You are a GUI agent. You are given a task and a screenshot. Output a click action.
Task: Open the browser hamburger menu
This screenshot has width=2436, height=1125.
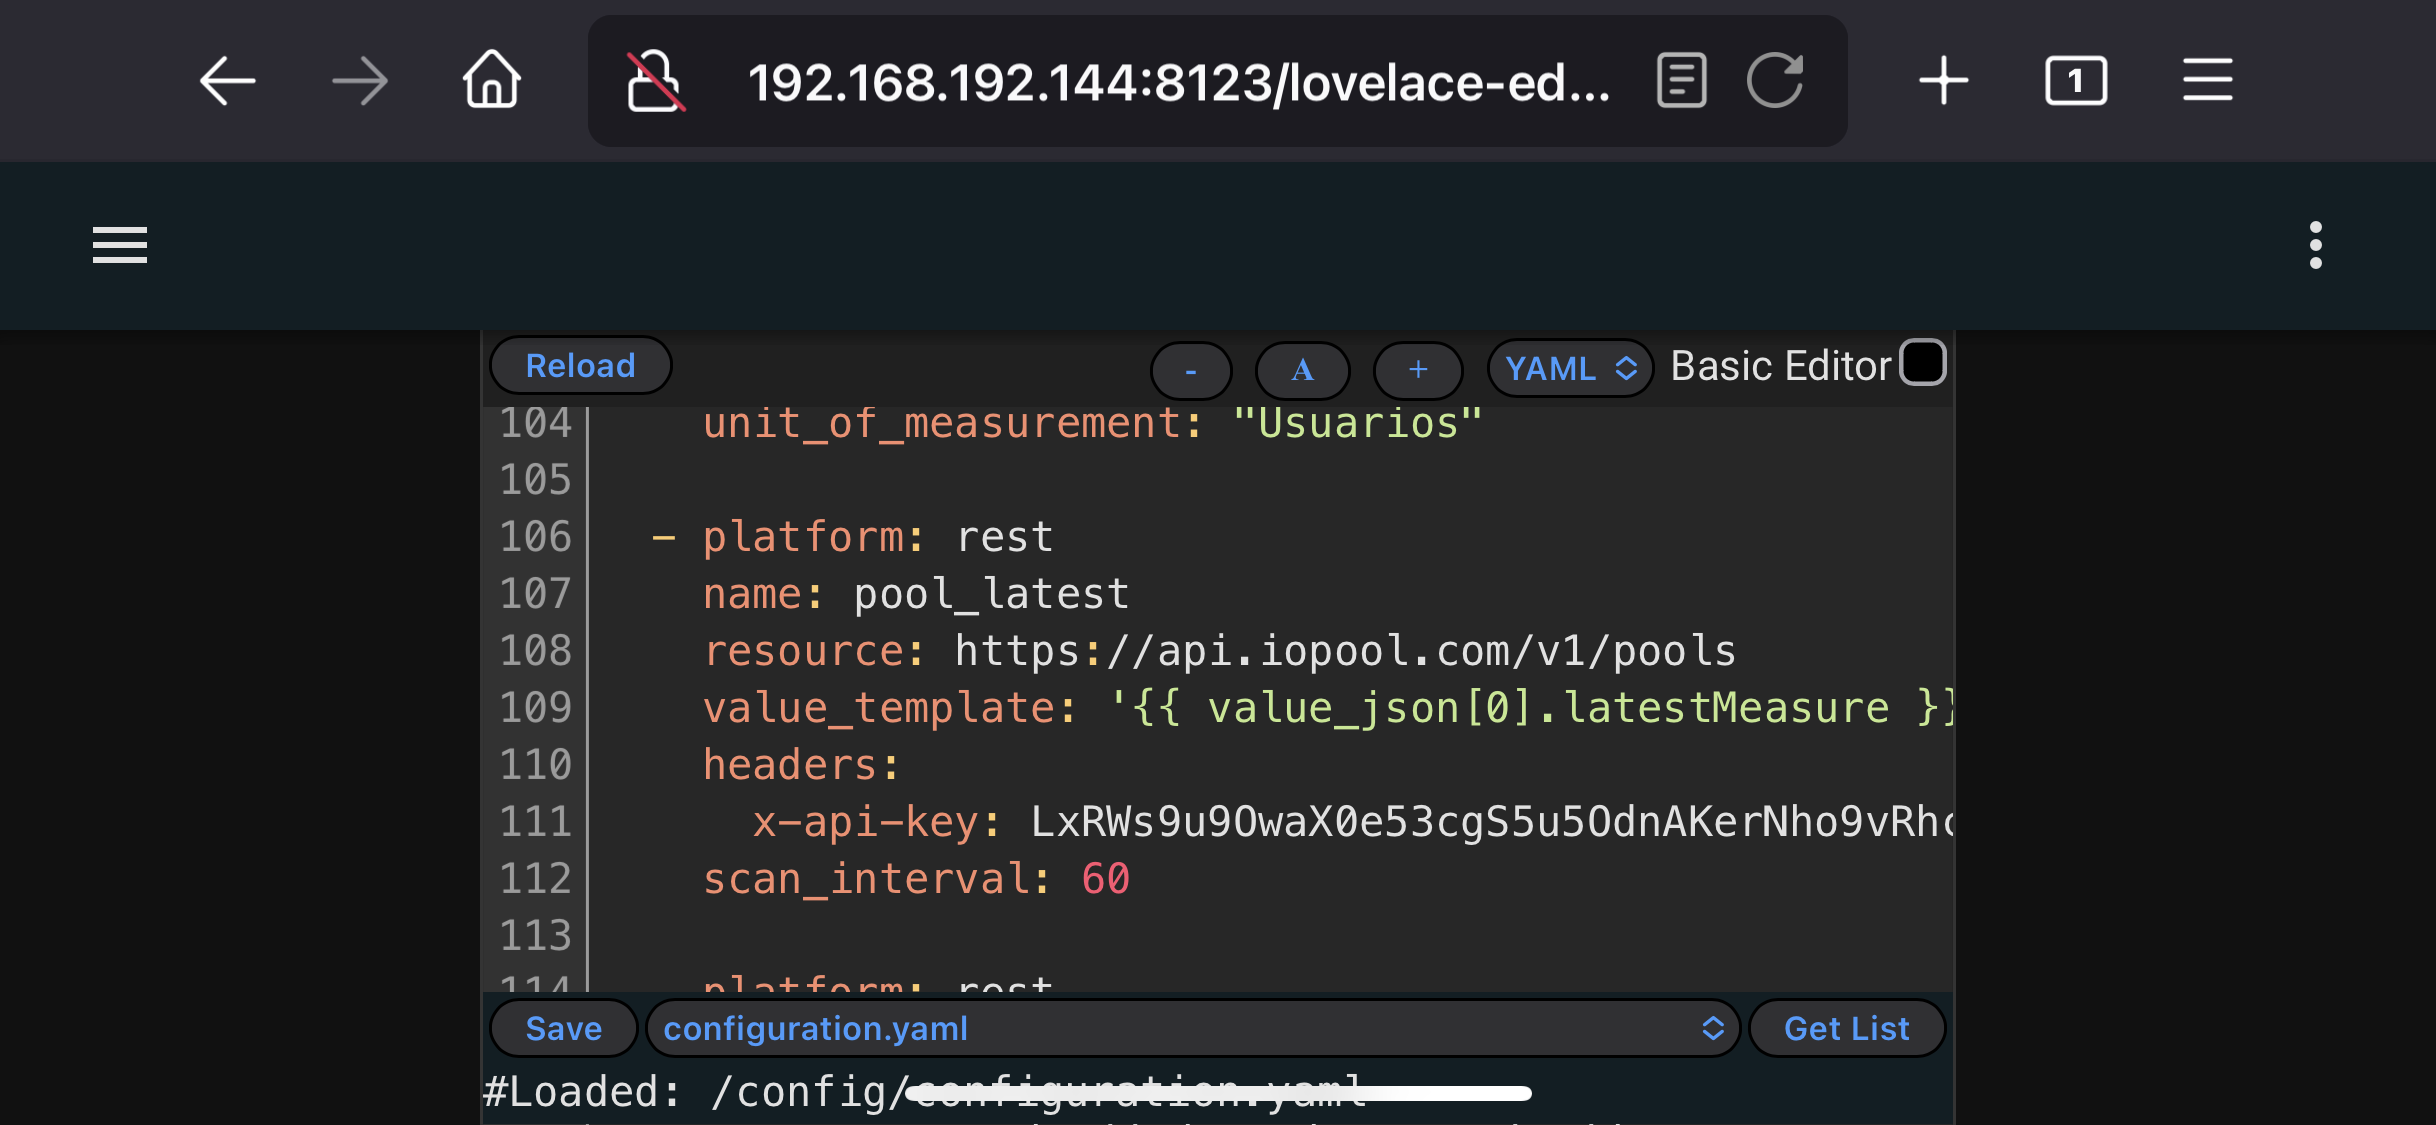point(2207,81)
